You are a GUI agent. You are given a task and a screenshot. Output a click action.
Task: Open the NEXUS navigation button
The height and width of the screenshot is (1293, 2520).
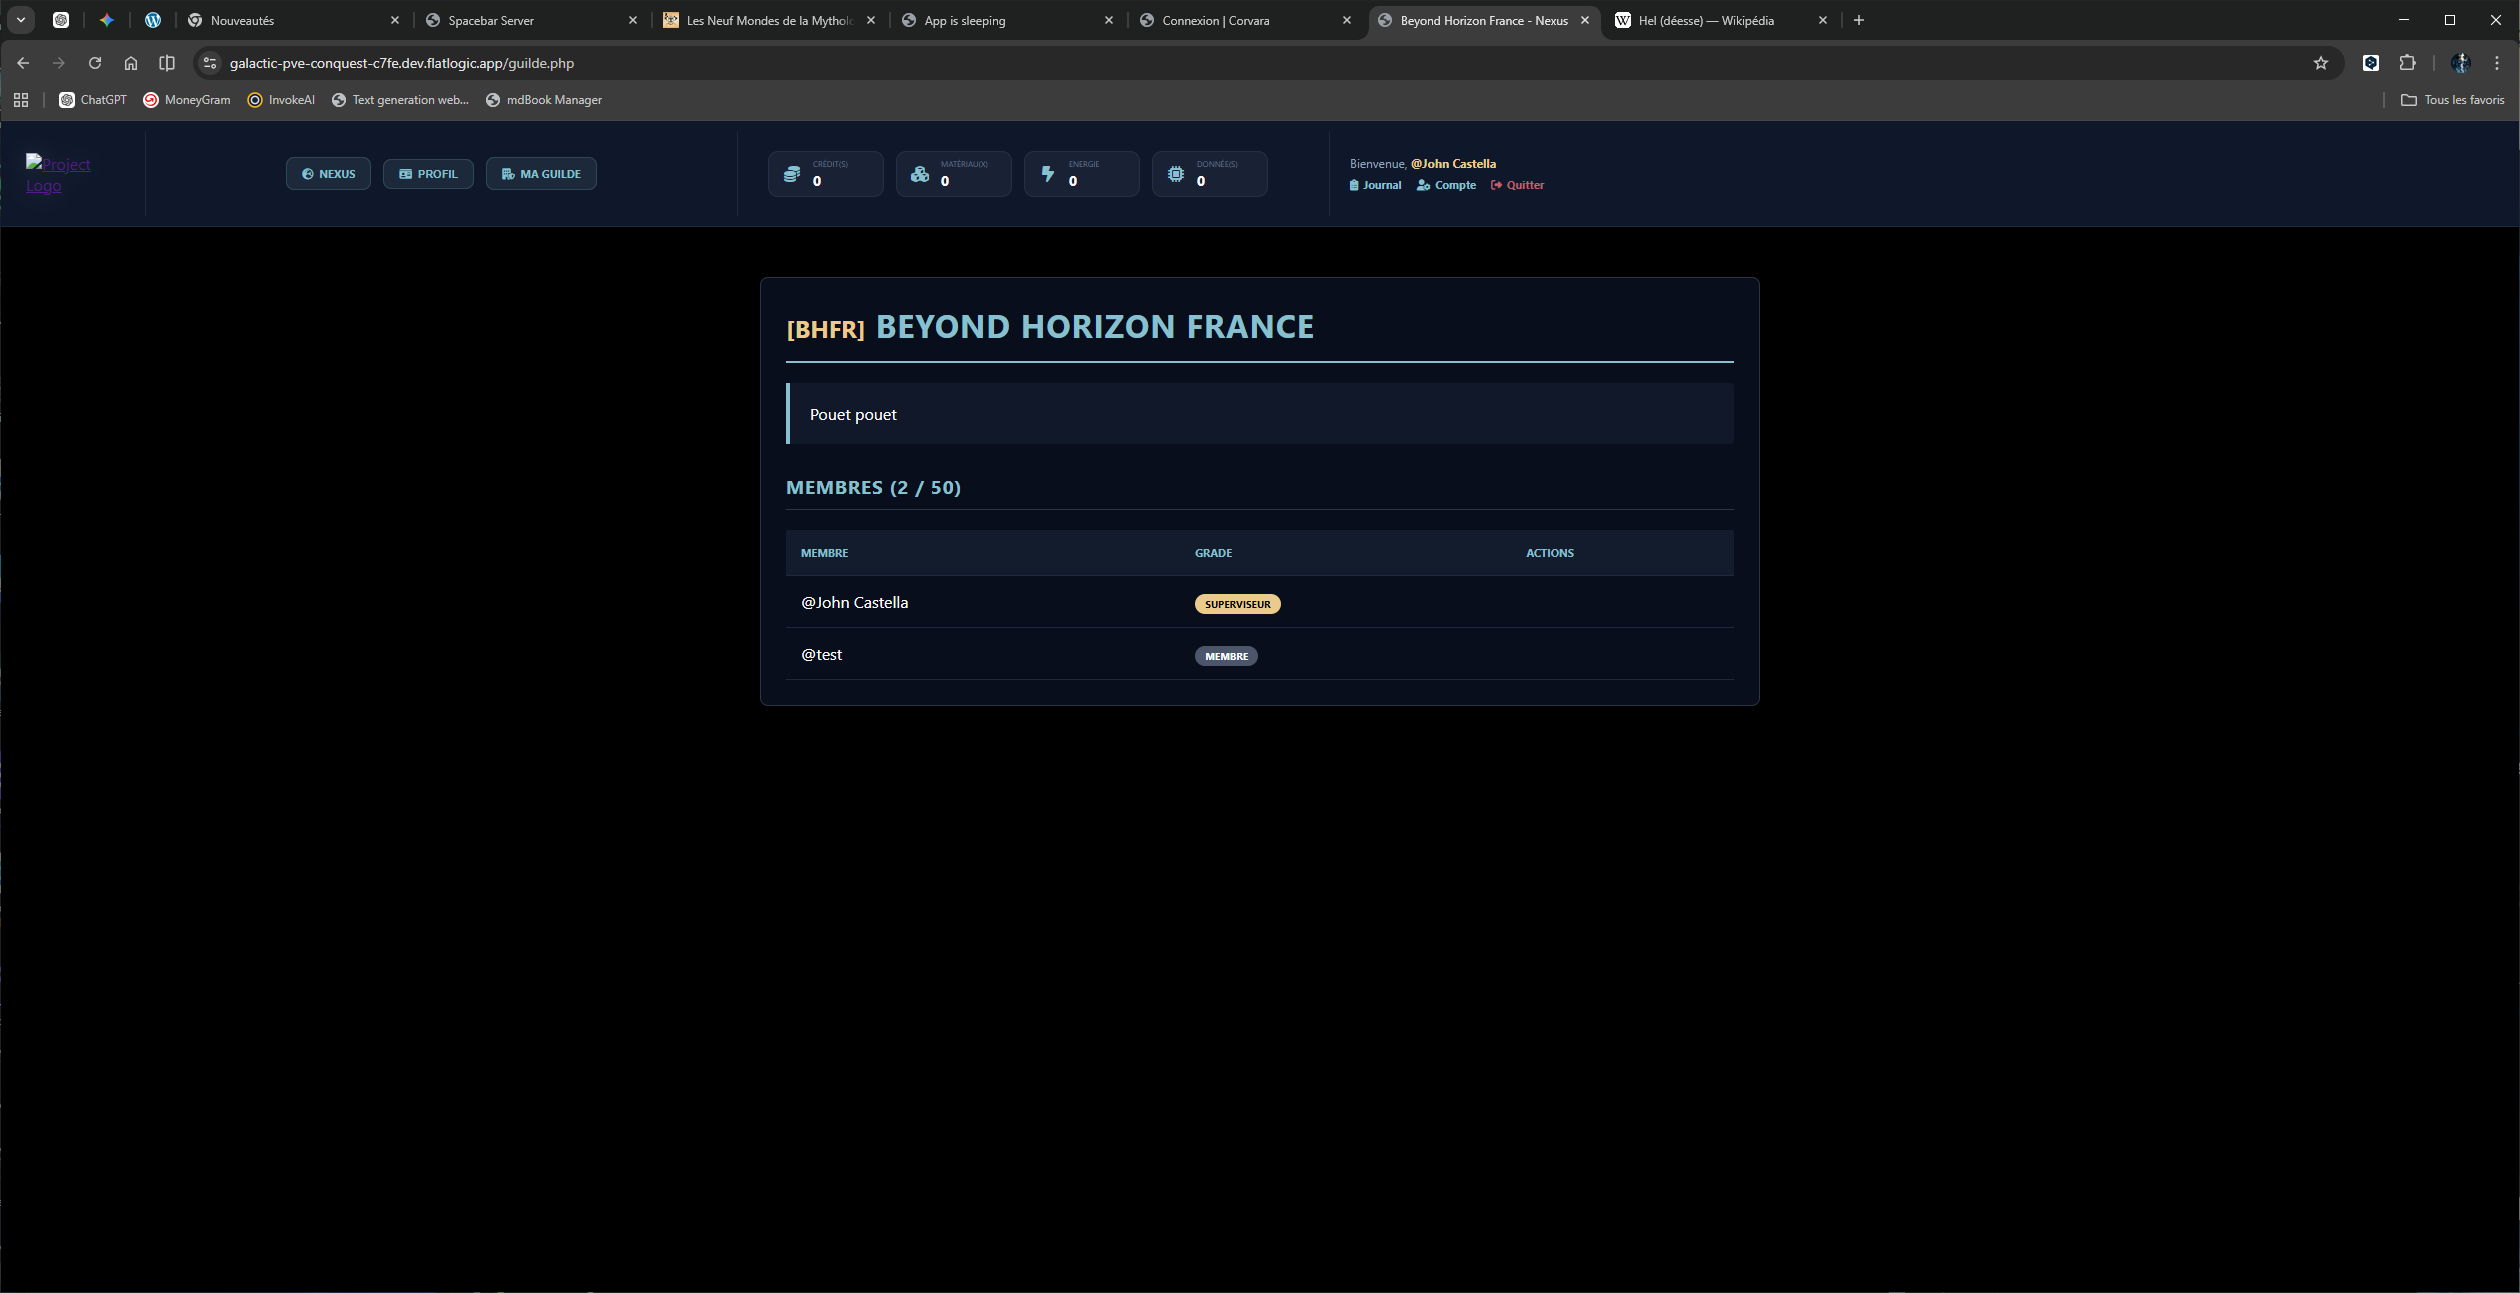pyautogui.click(x=328, y=174)
